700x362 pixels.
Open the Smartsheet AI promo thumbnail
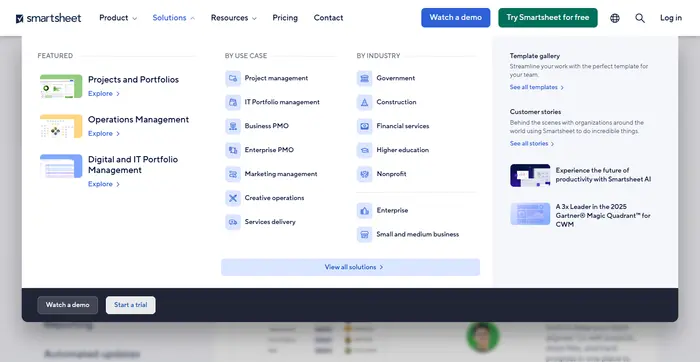[x=530, y=175]
